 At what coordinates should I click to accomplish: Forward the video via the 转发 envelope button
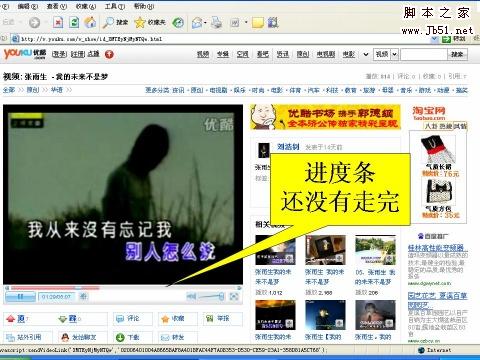pyautogui.click(x=178, y=337)
